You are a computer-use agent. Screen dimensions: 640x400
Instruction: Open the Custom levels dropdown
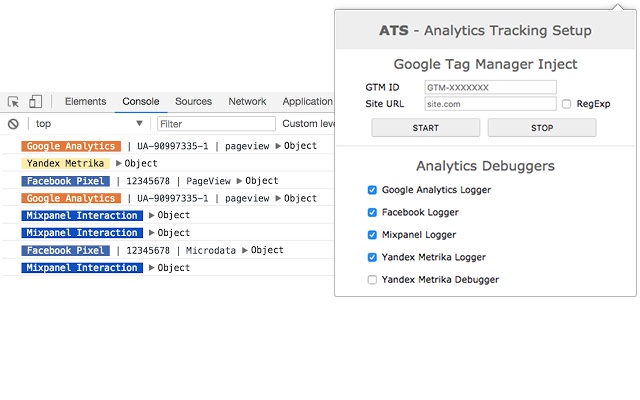tap(308, 124)
